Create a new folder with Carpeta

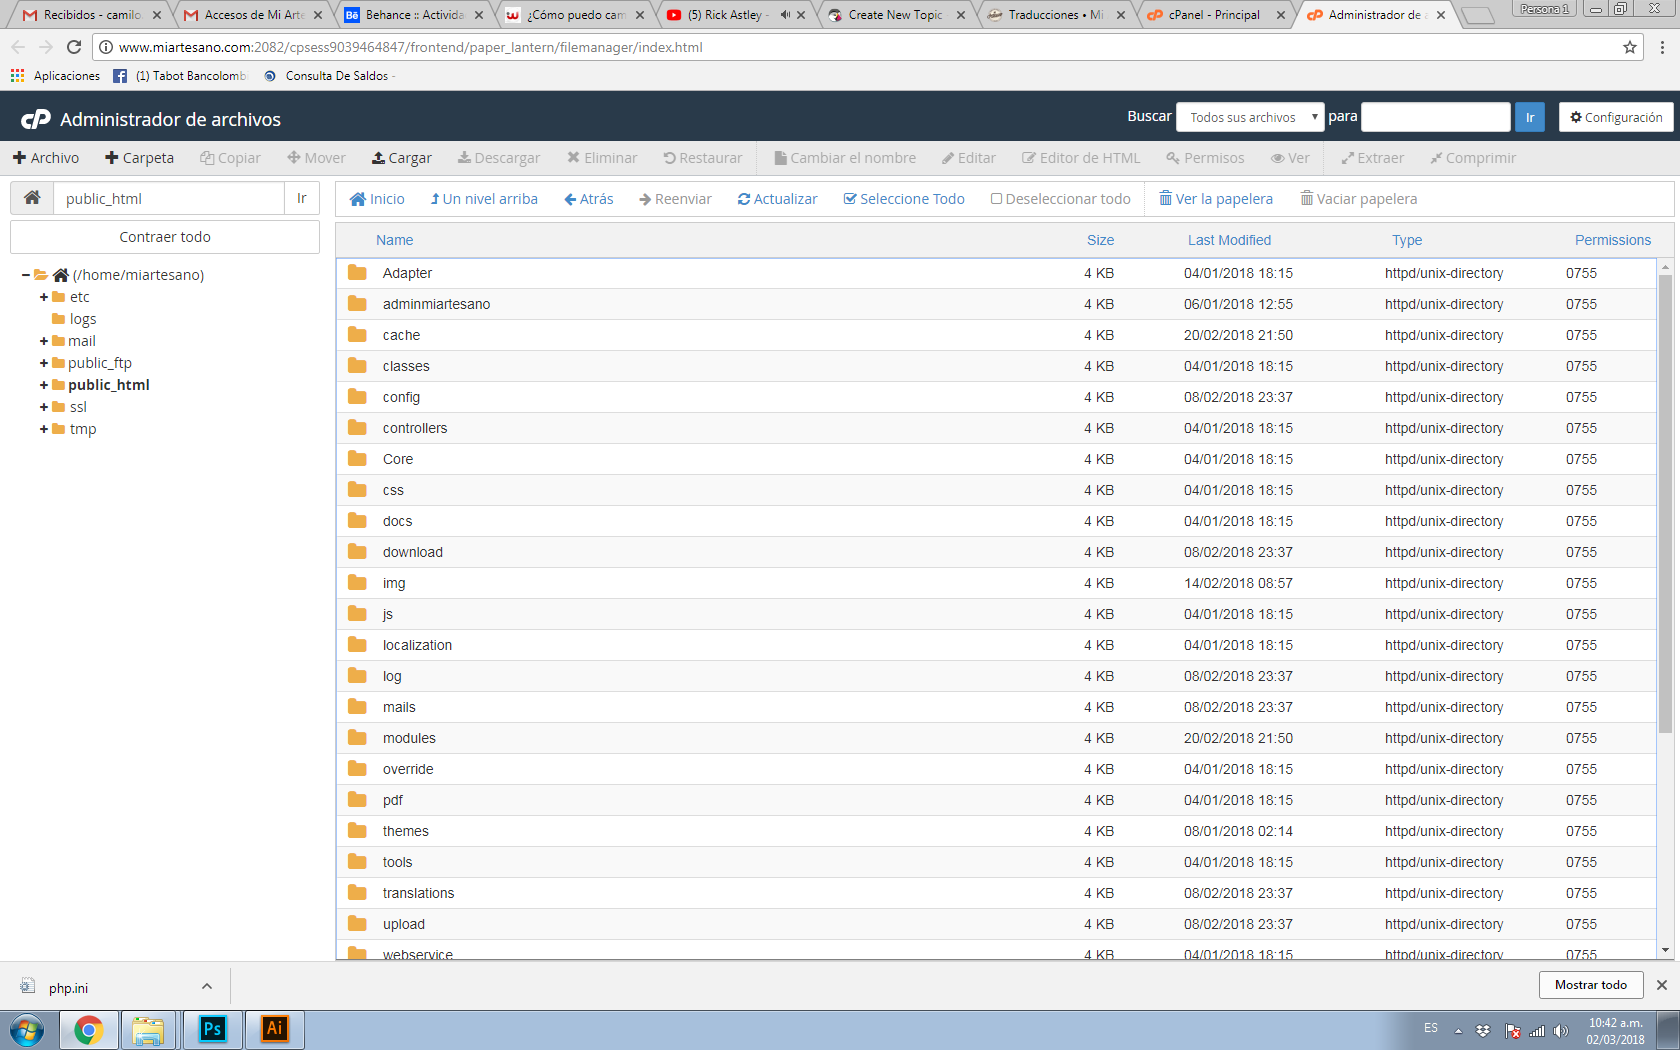140,158
